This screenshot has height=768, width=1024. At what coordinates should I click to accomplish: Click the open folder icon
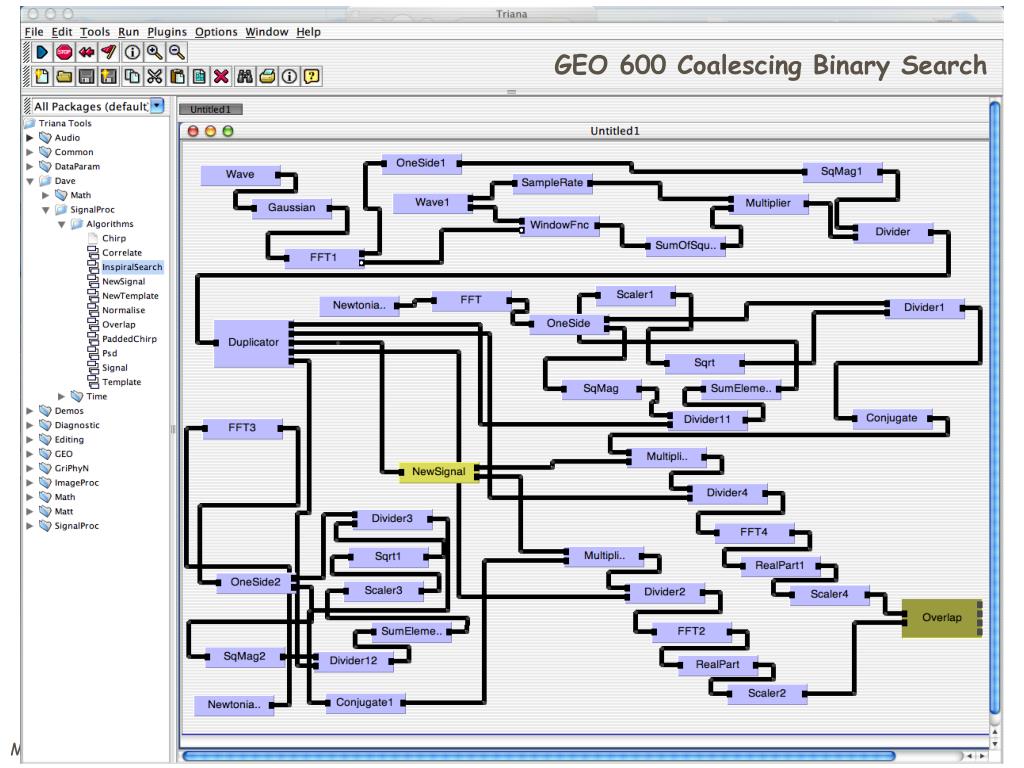[64, 76]
